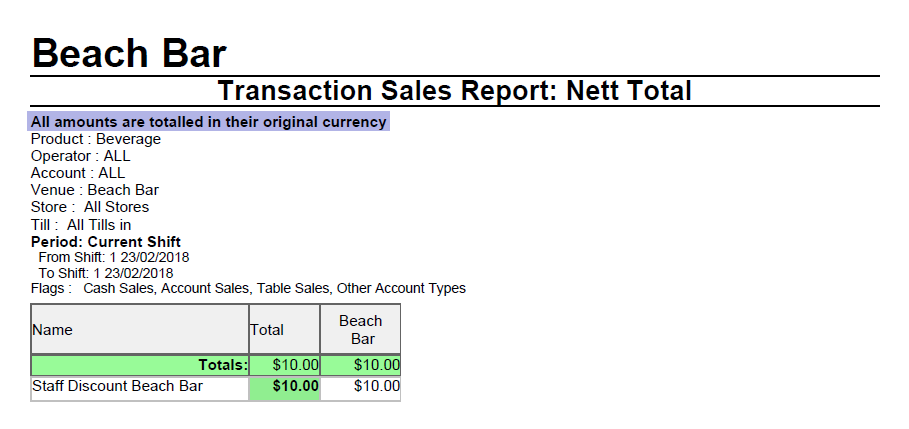Click the Product : Beverage line
This screenshot has width=909, height=429.
click(x=96, y=139)
